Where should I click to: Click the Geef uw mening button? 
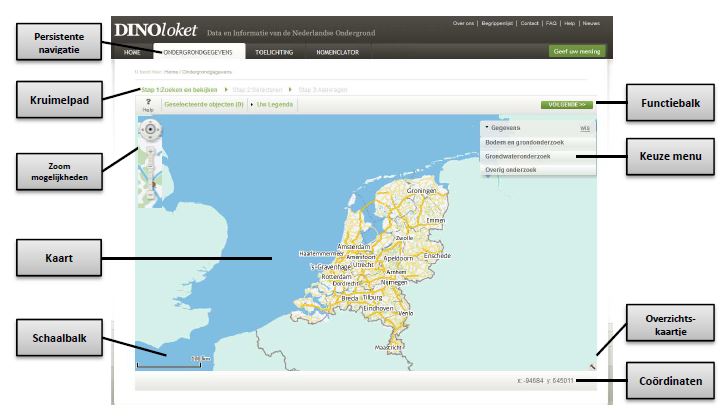(577, 51)
